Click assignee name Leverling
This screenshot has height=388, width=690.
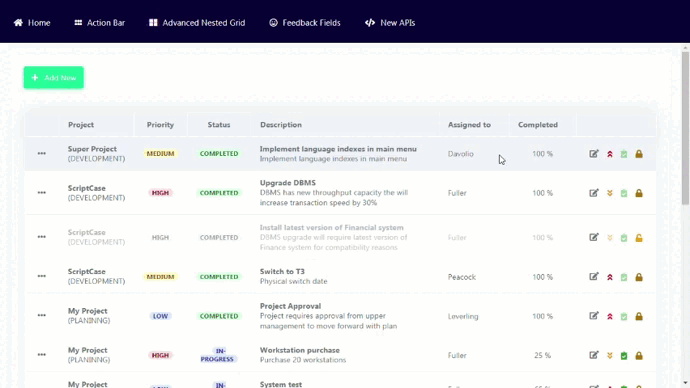[463, 316]
